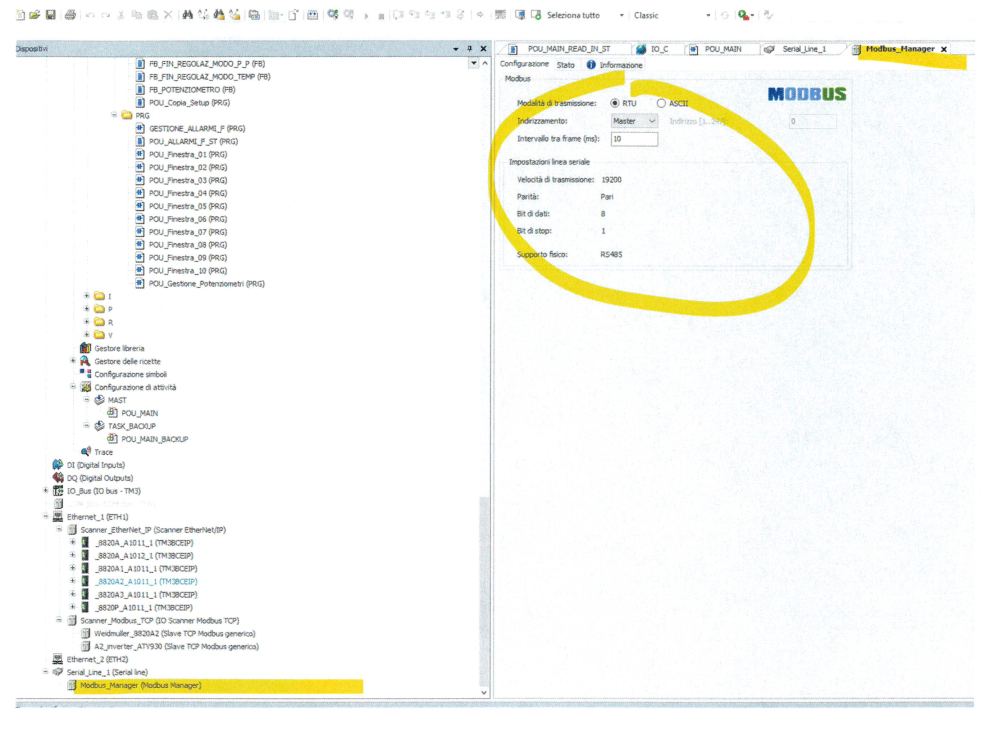Select the ASCII transmission mode
This screenshot has width=994, height=736.
coord(661,103)
